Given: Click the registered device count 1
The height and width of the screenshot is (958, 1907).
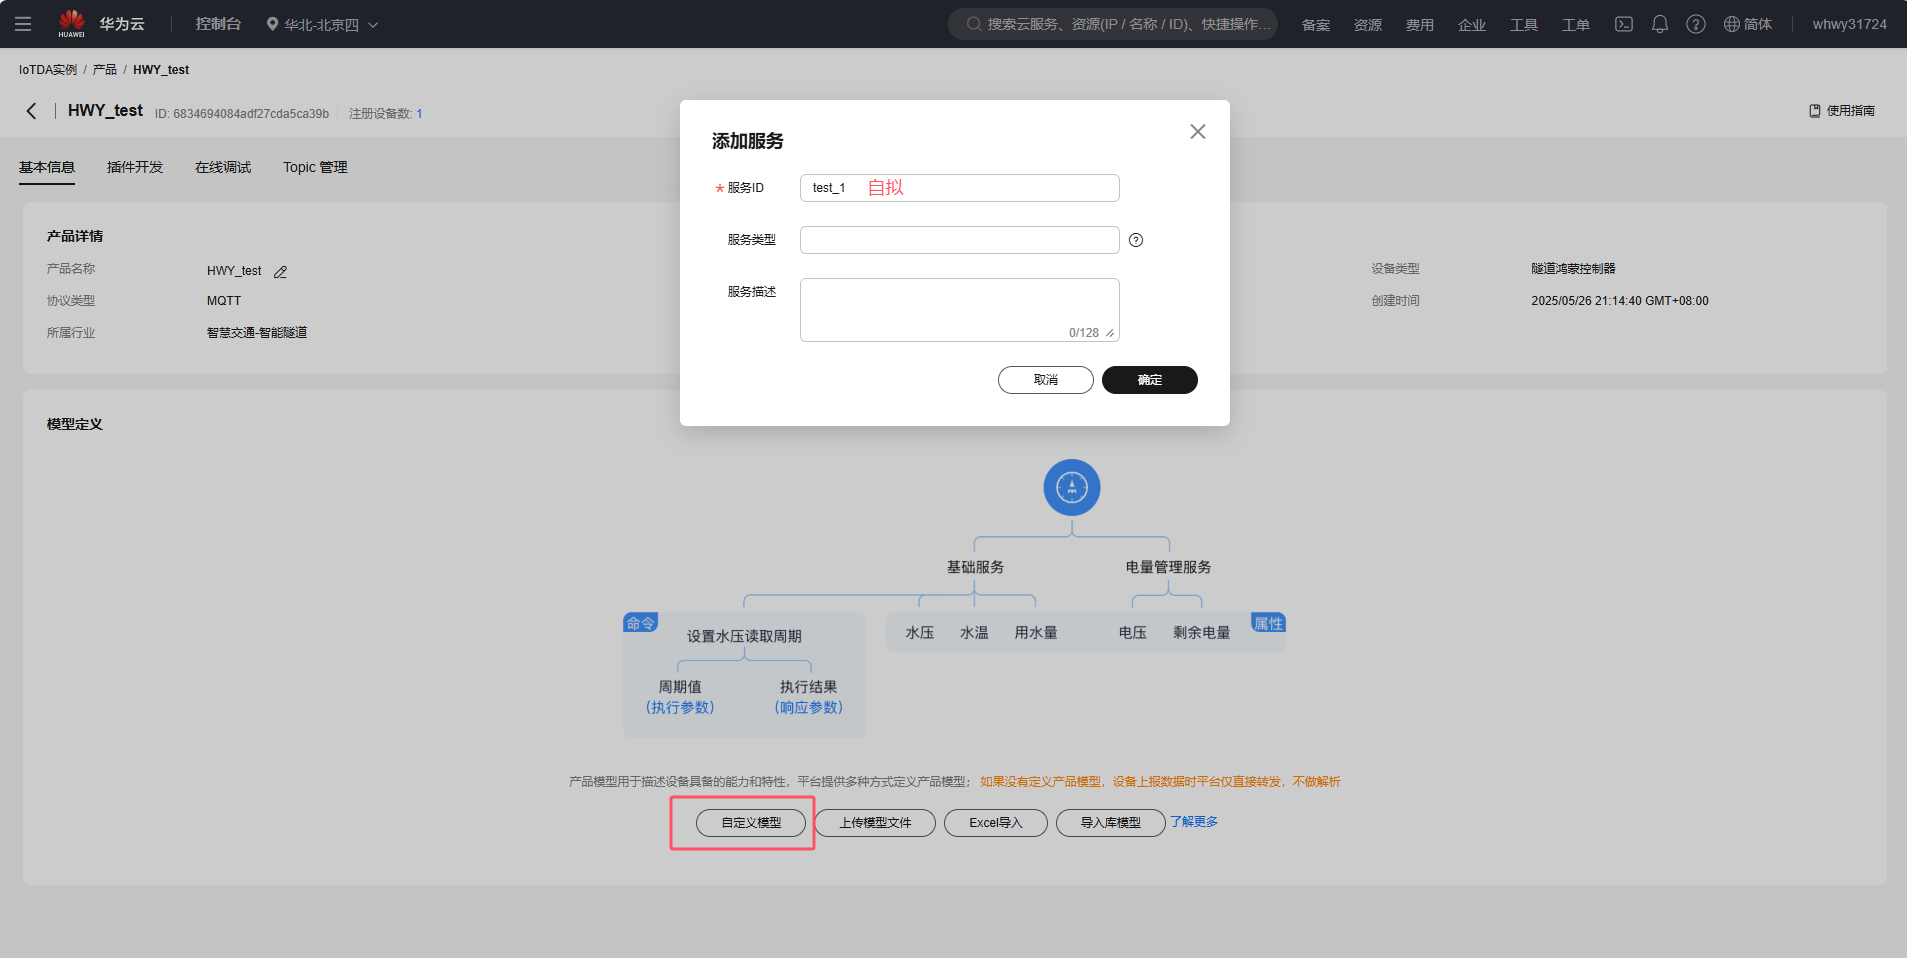Looking at the screenshot, I should point(419,114).
